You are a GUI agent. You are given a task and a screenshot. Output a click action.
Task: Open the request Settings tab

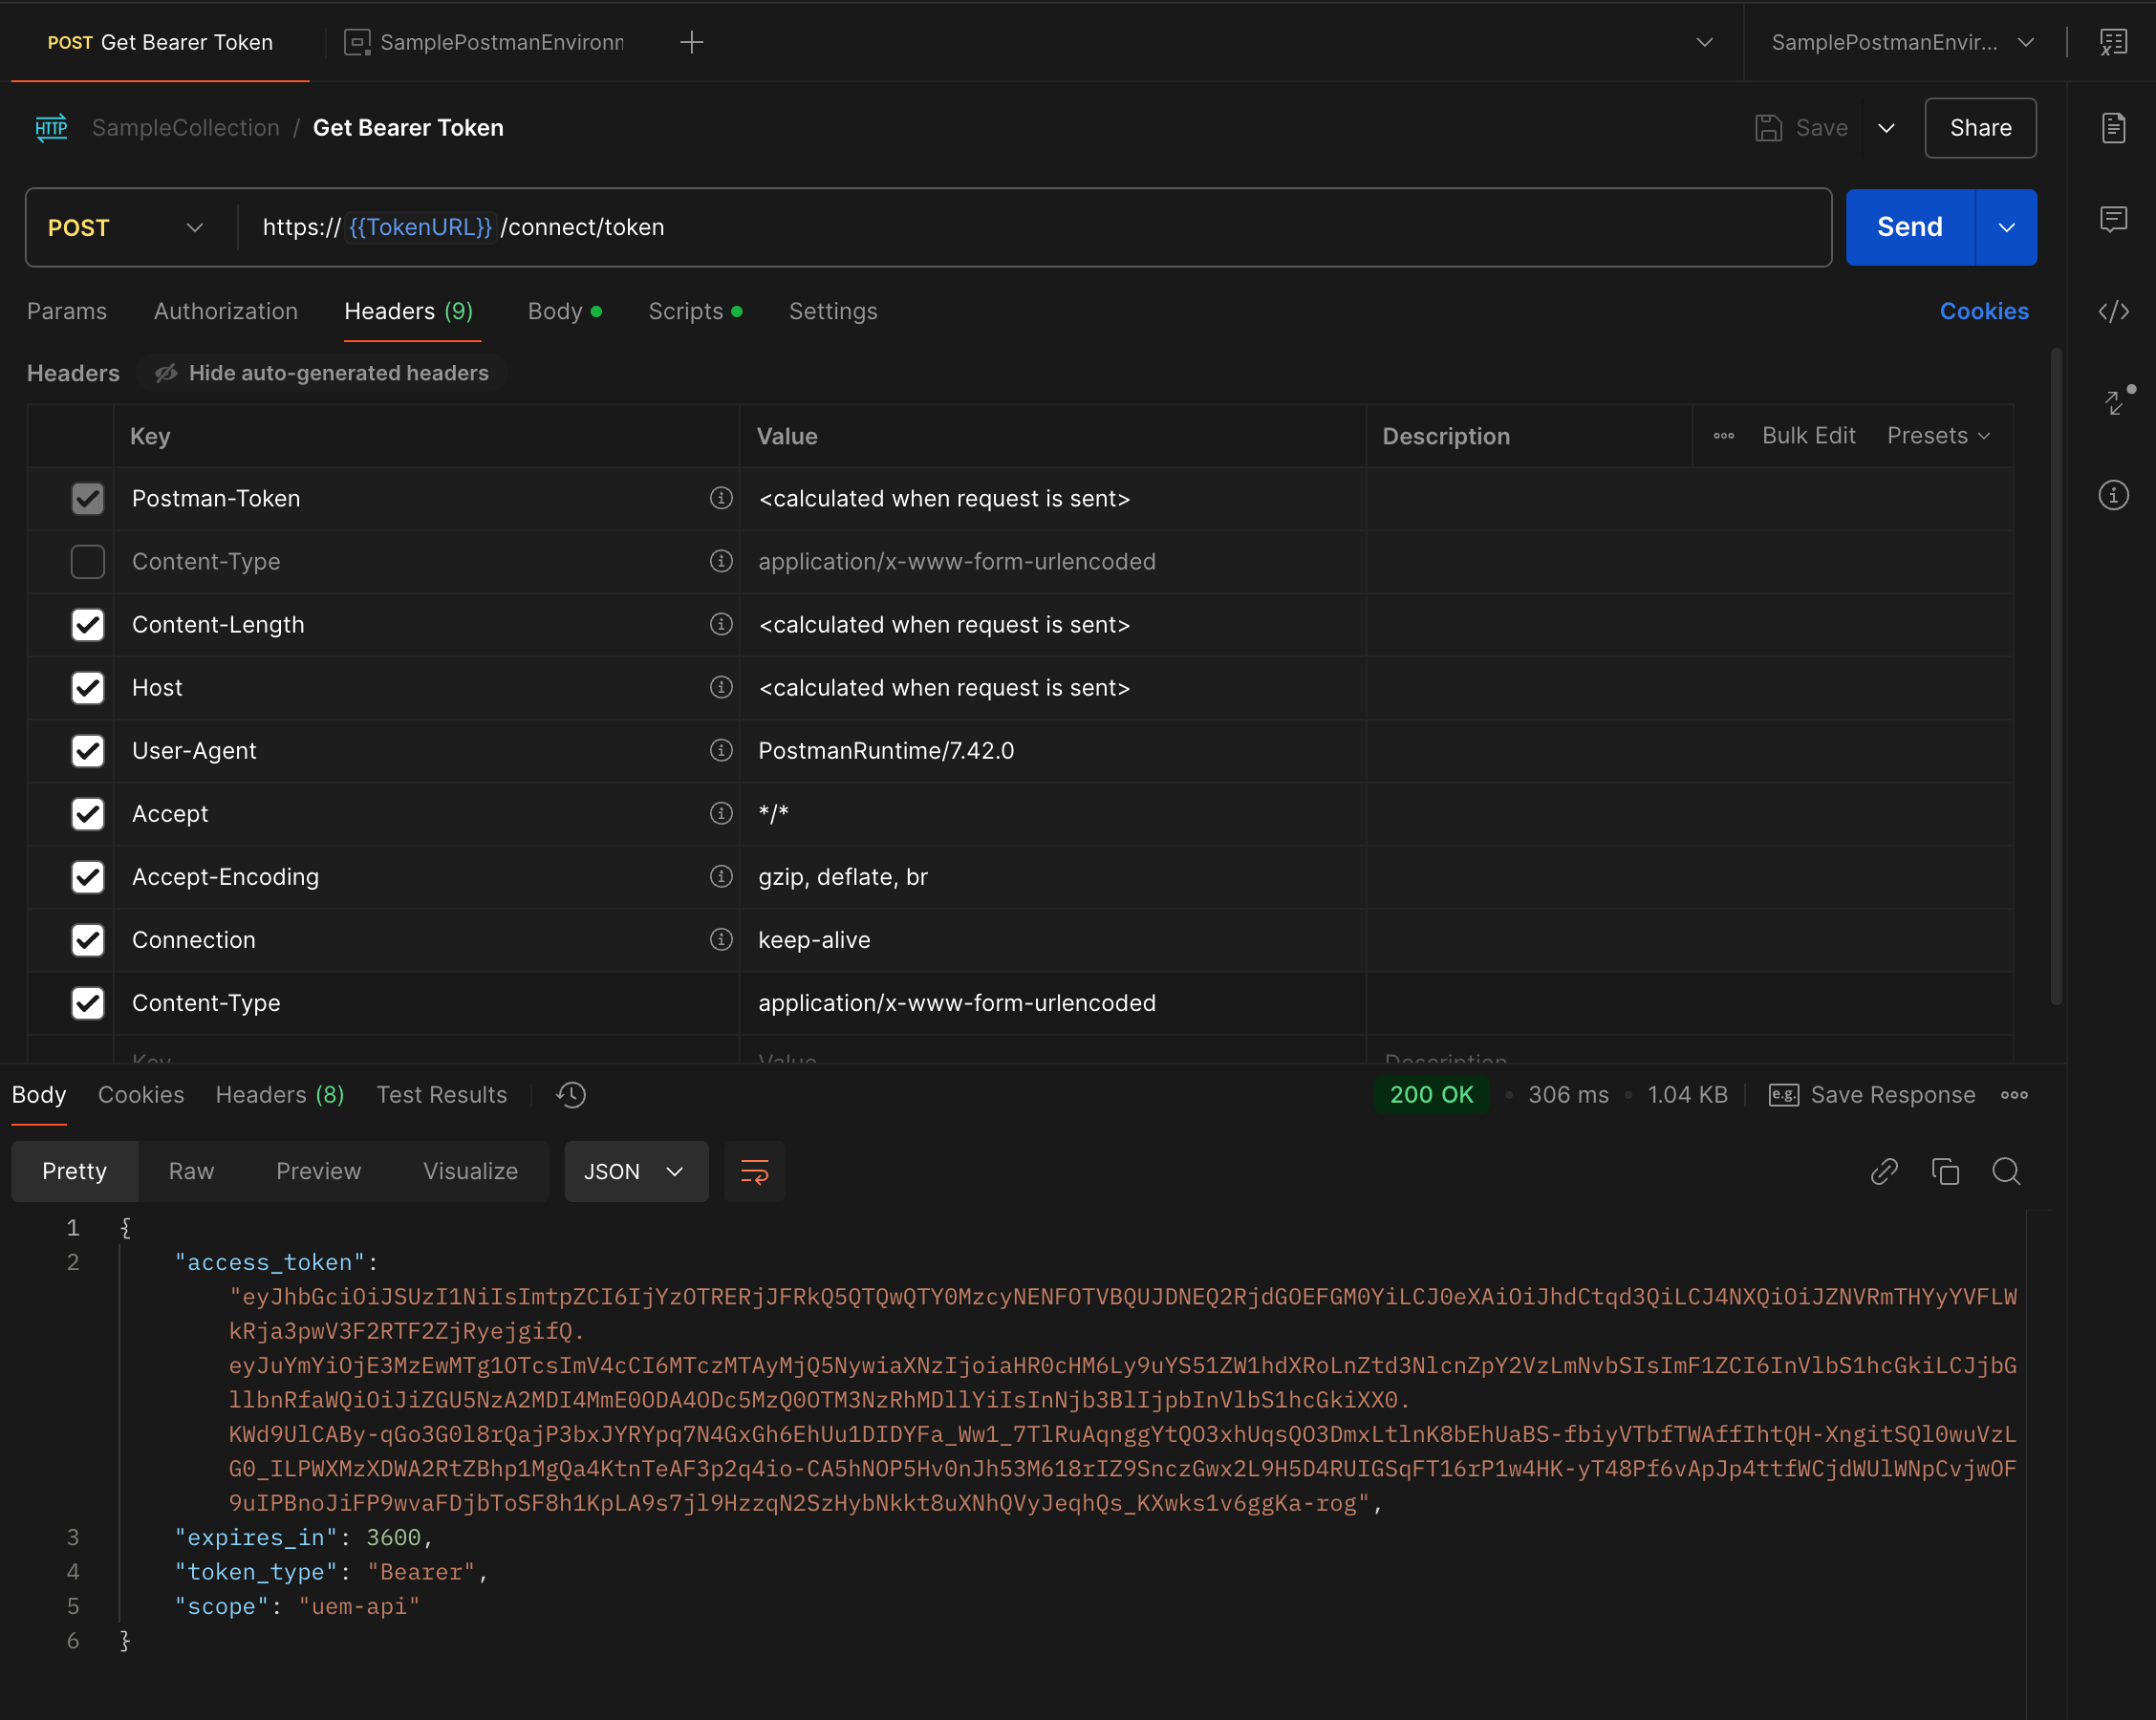(833, 311)
